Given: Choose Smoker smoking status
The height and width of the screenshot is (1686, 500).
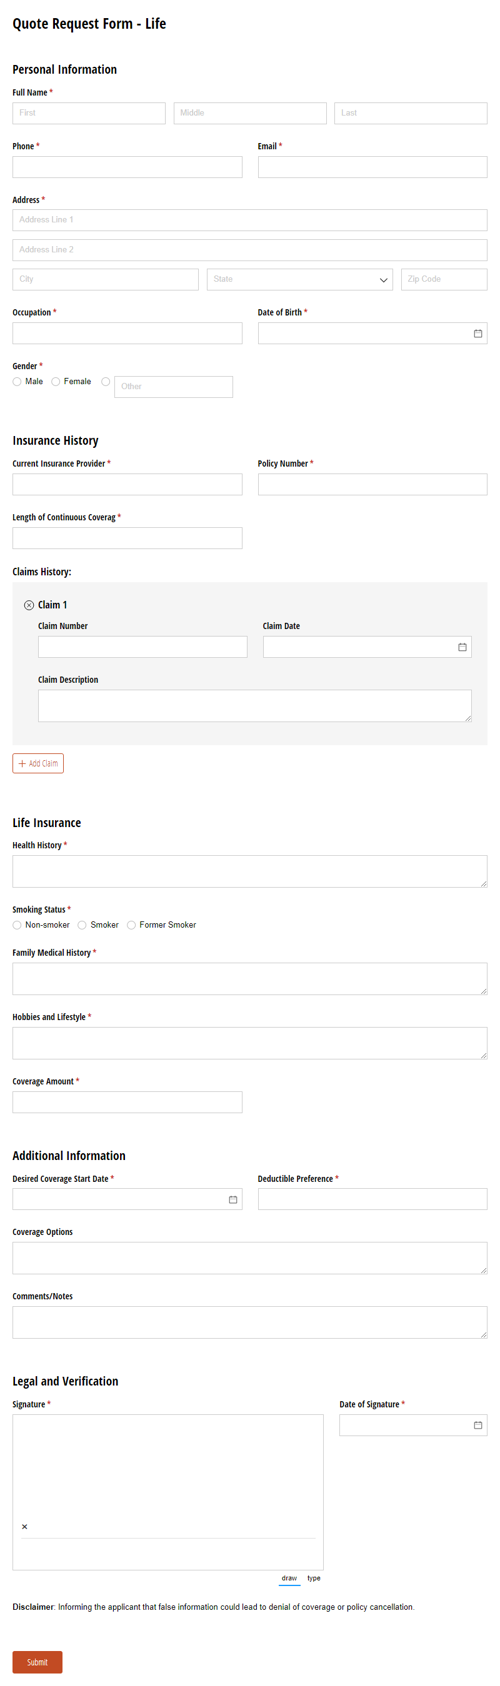Looking at the screenshot, I should [82, 925].
